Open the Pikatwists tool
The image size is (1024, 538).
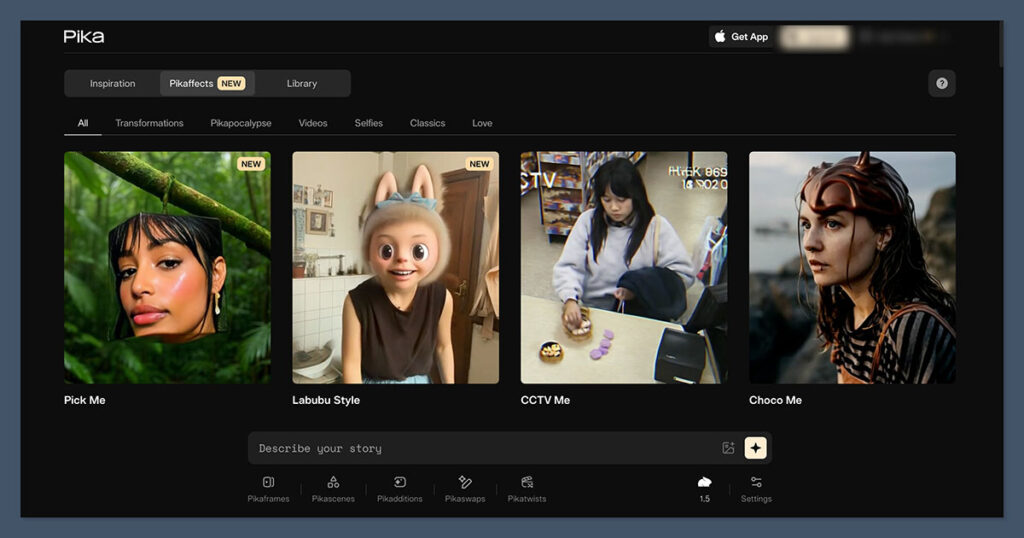coord(527,489)
